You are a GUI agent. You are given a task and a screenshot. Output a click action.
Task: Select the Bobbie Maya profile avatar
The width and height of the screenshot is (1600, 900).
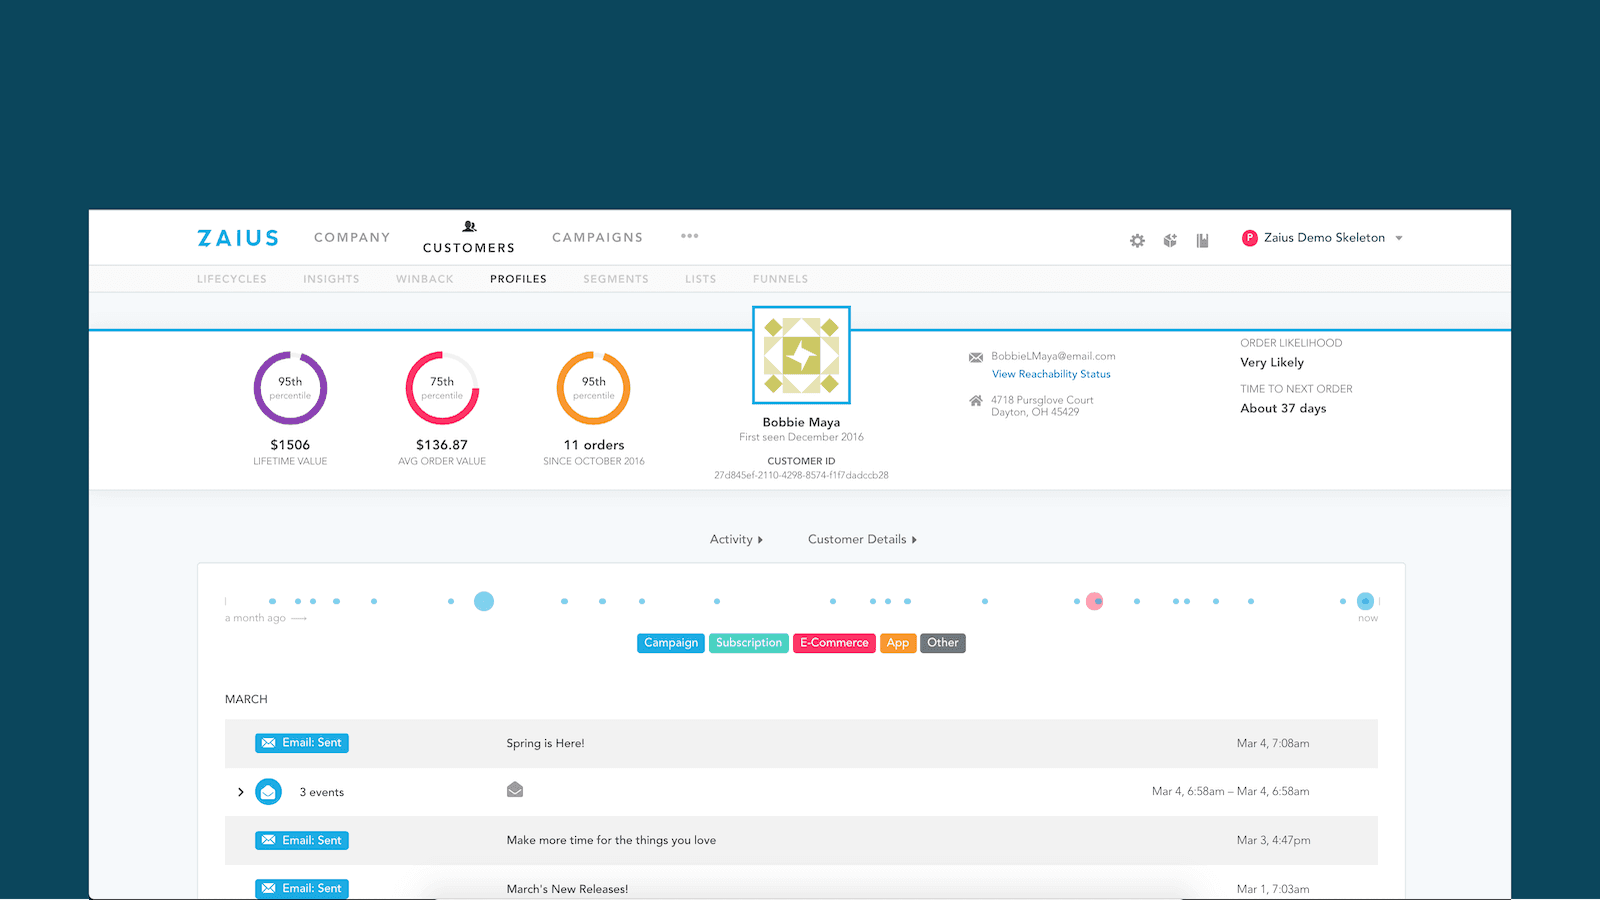801,355
